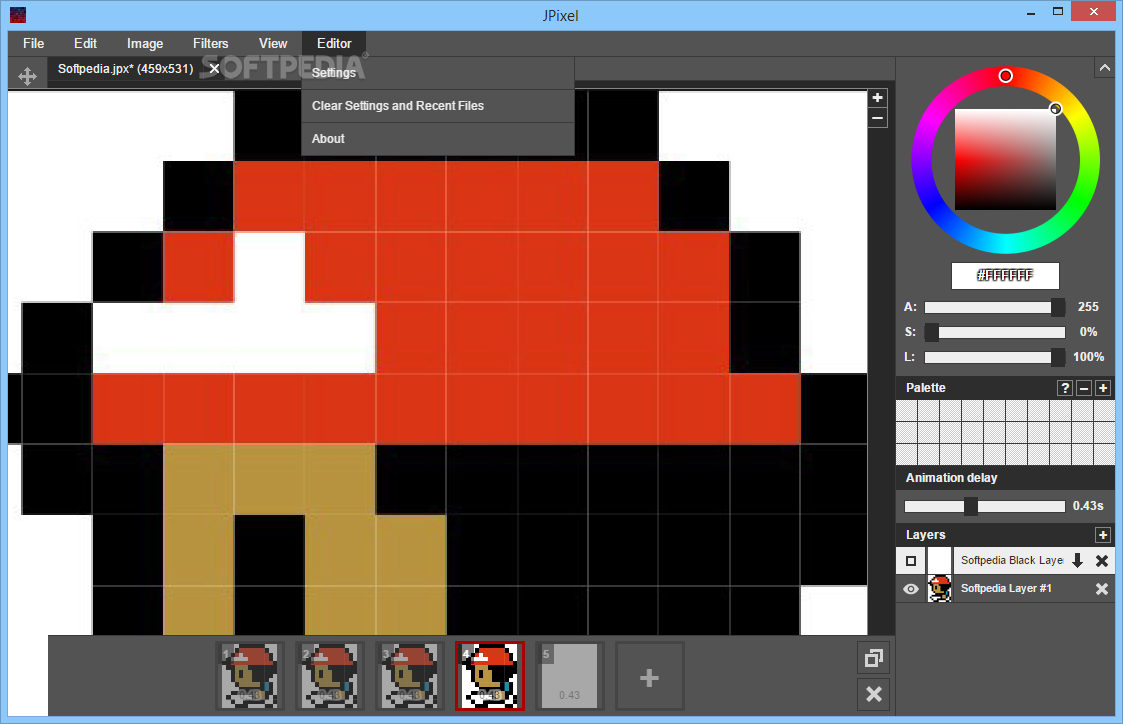Close the Editor menu
This screenshot has height=724, width=1123.
(334, 44)
